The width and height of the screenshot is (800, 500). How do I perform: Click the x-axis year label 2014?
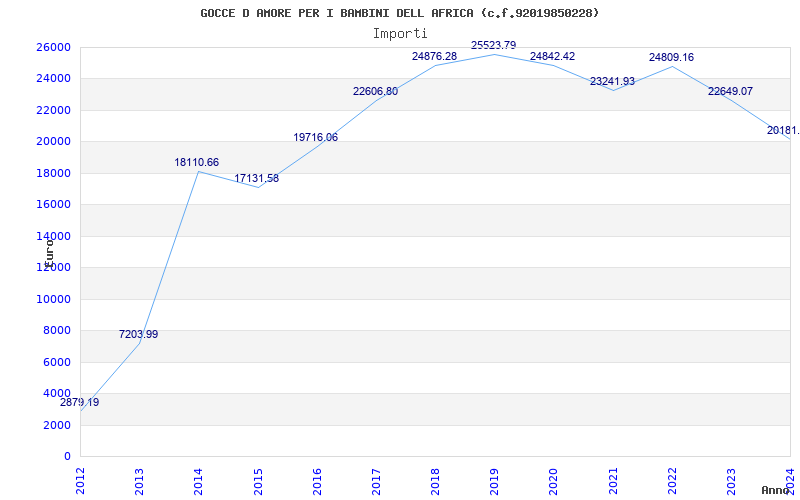coord(198,481)
